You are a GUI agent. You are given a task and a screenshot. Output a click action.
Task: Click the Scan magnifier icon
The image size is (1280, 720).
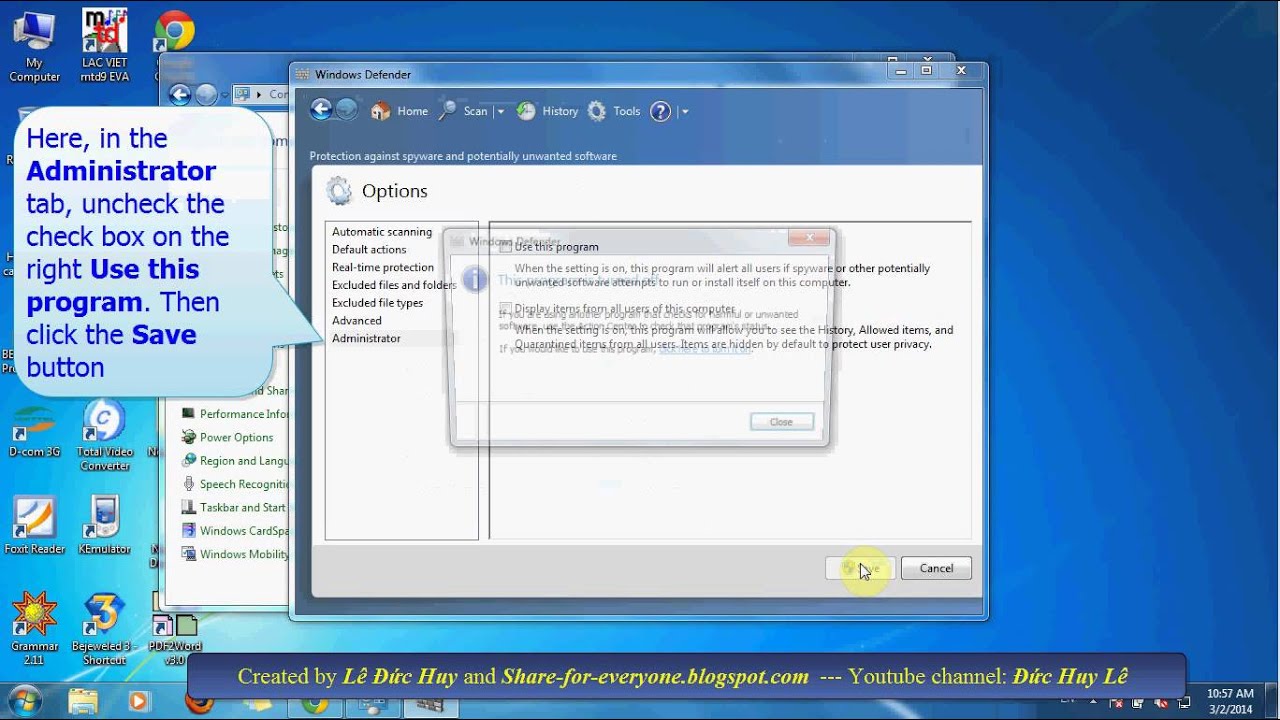448,111
